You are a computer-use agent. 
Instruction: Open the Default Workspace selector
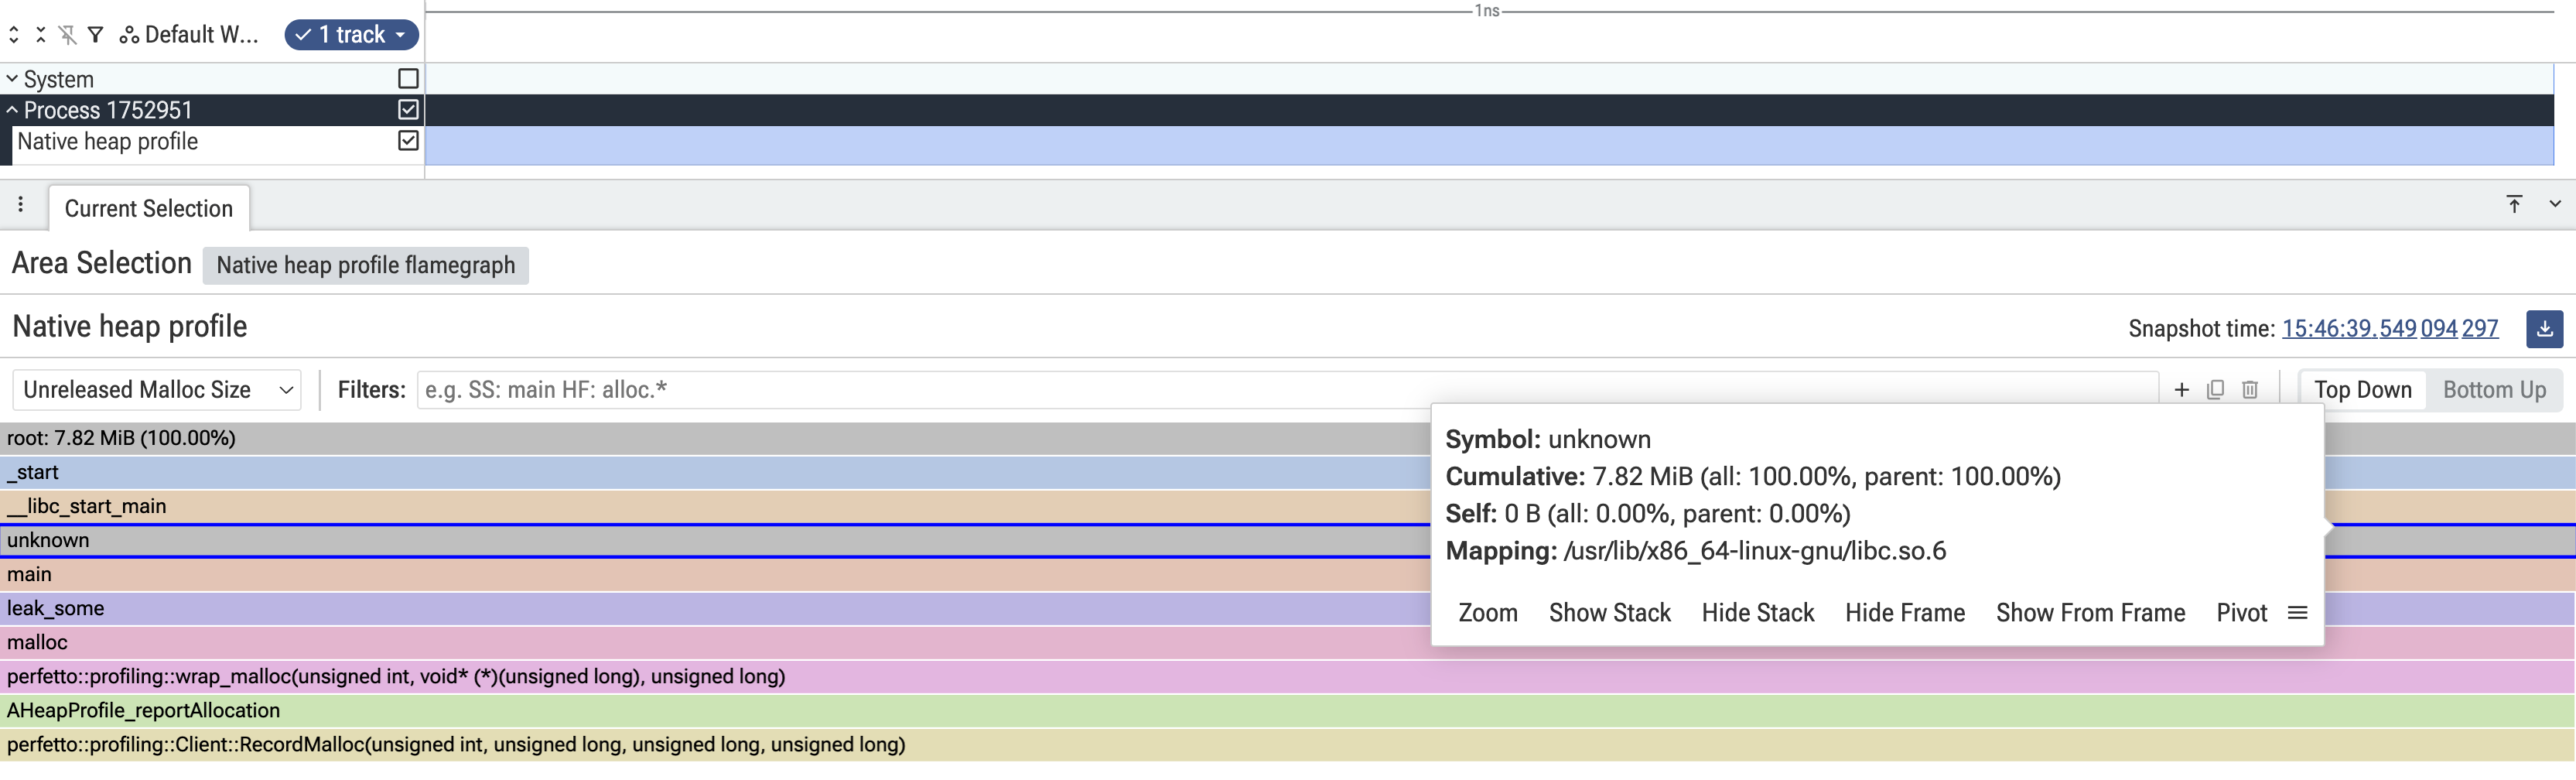[x=189, y=35]
